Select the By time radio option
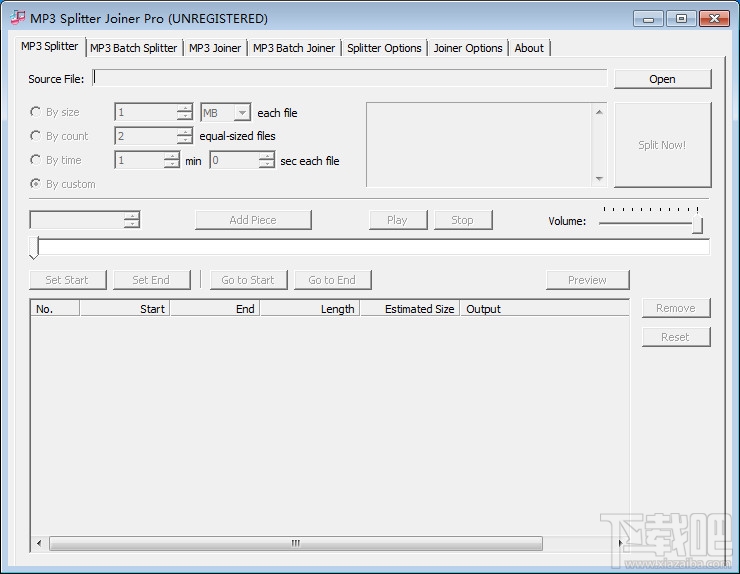 tap(56, 160)
